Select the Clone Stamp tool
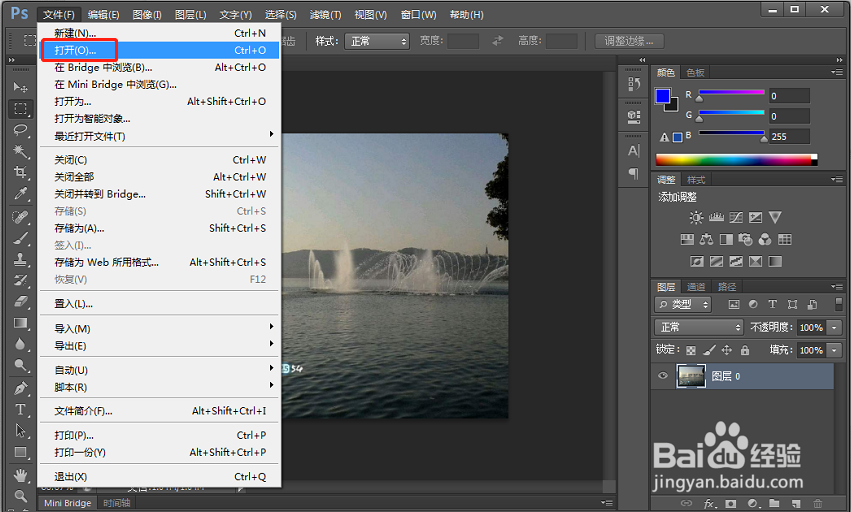The image size is (851, 512). [x=21, y=259]
